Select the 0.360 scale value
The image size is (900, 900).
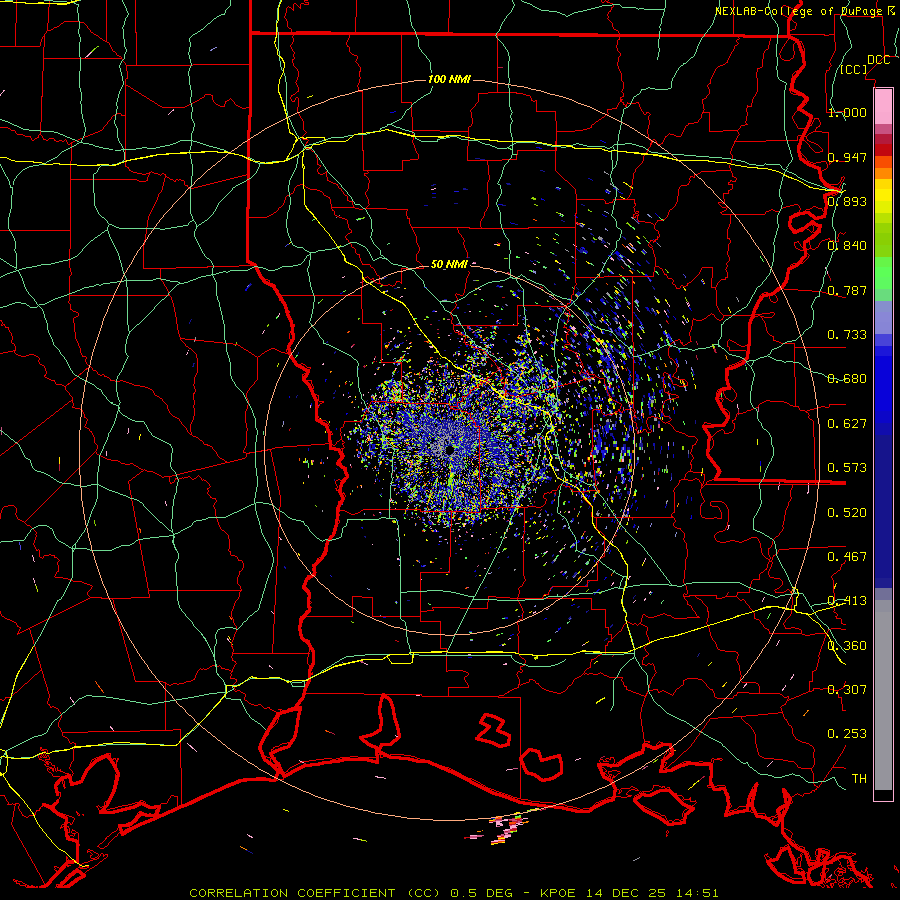point(847,646)
